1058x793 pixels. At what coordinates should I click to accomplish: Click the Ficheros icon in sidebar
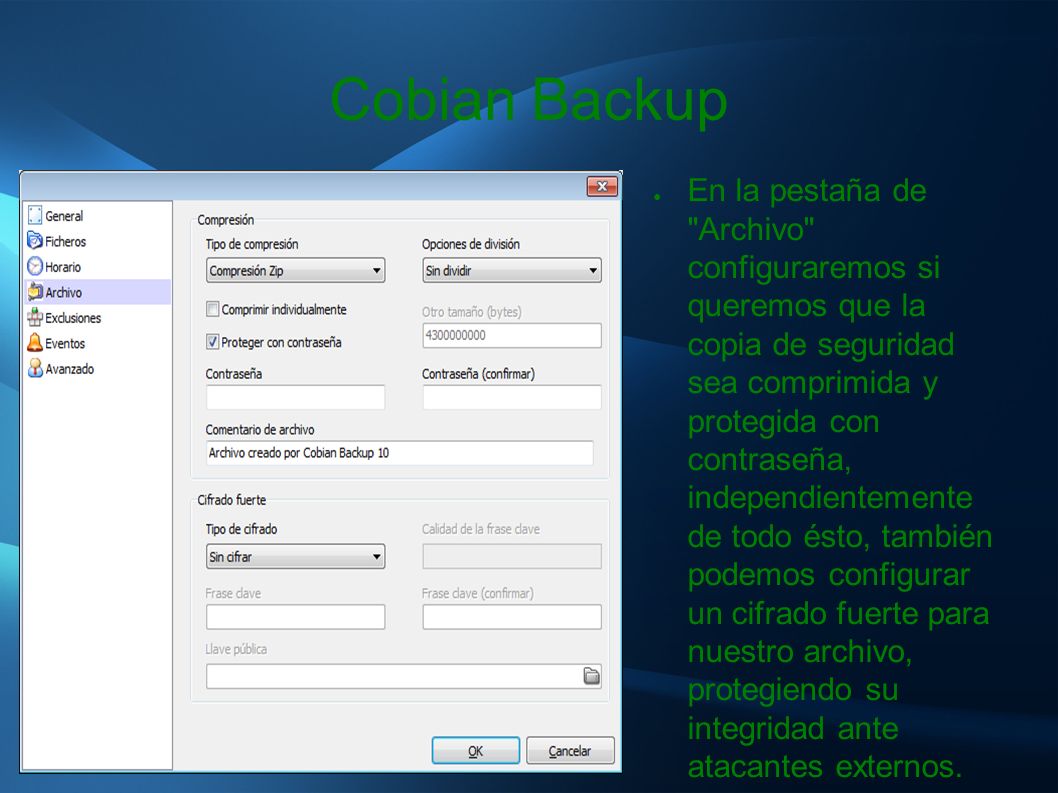(x=35, y=240)
